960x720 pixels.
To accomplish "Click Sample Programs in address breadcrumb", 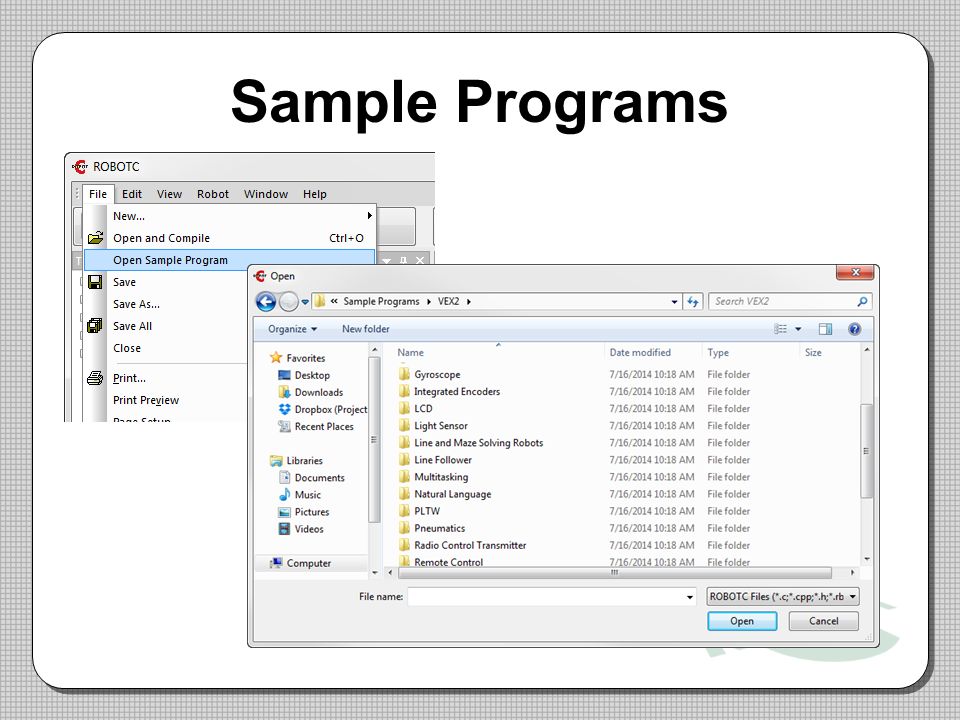I will [381, 301].
